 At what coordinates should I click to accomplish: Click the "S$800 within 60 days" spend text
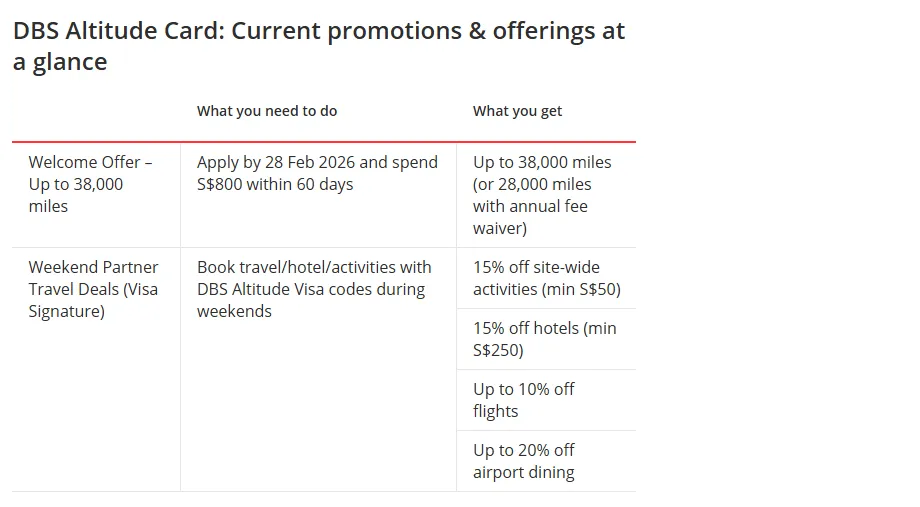click(x=275, y=184)
